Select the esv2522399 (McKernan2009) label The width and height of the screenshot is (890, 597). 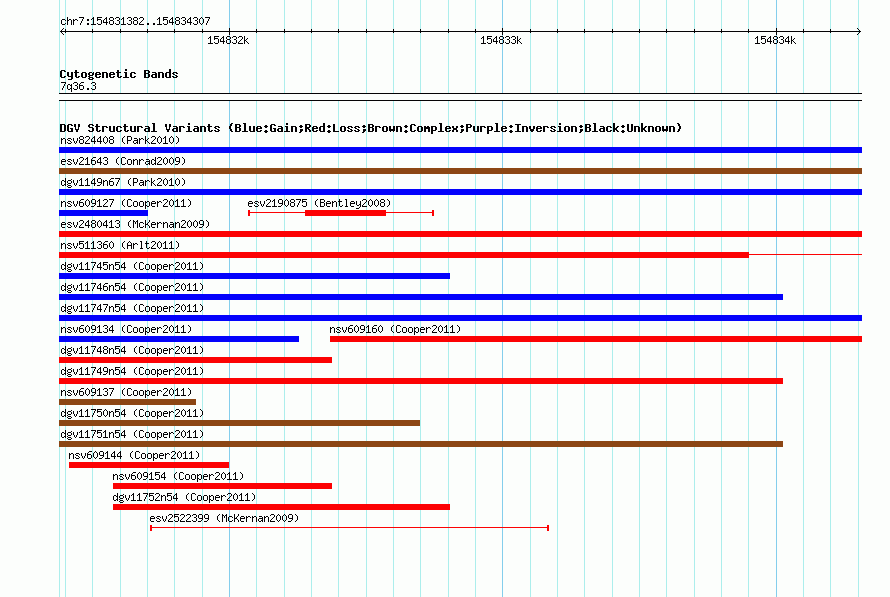224,518
